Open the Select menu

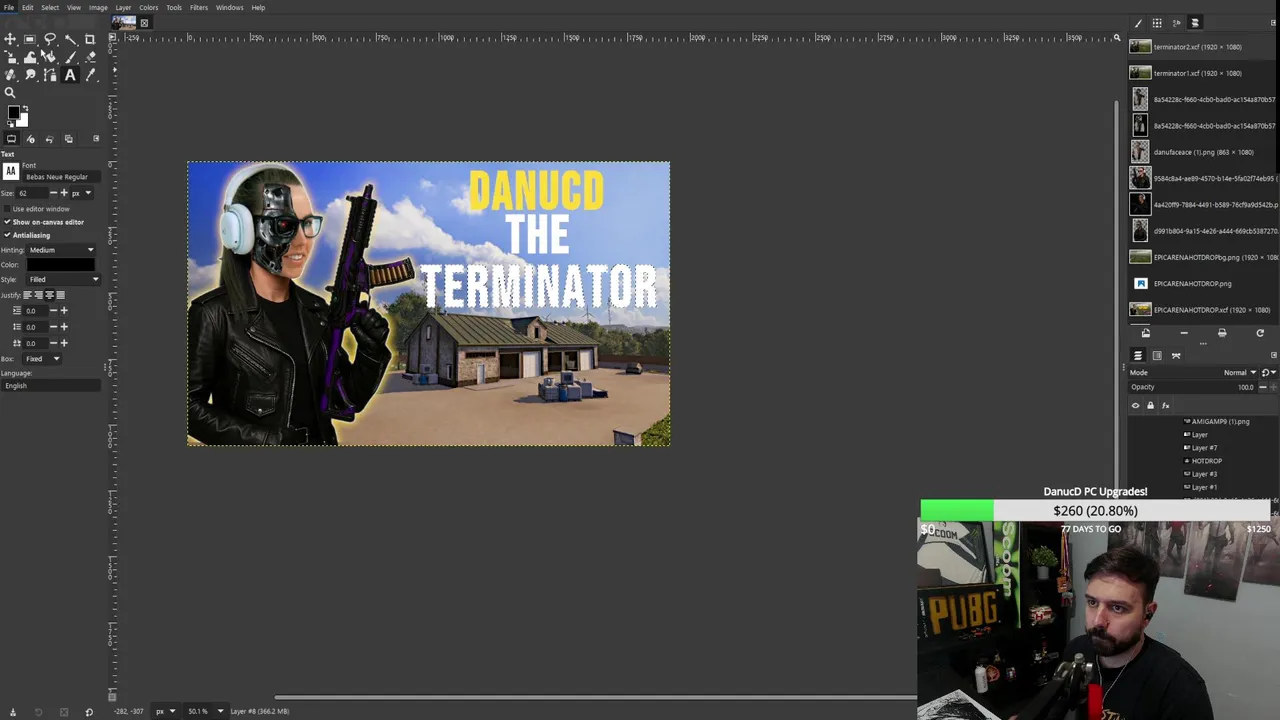(50, 7)
